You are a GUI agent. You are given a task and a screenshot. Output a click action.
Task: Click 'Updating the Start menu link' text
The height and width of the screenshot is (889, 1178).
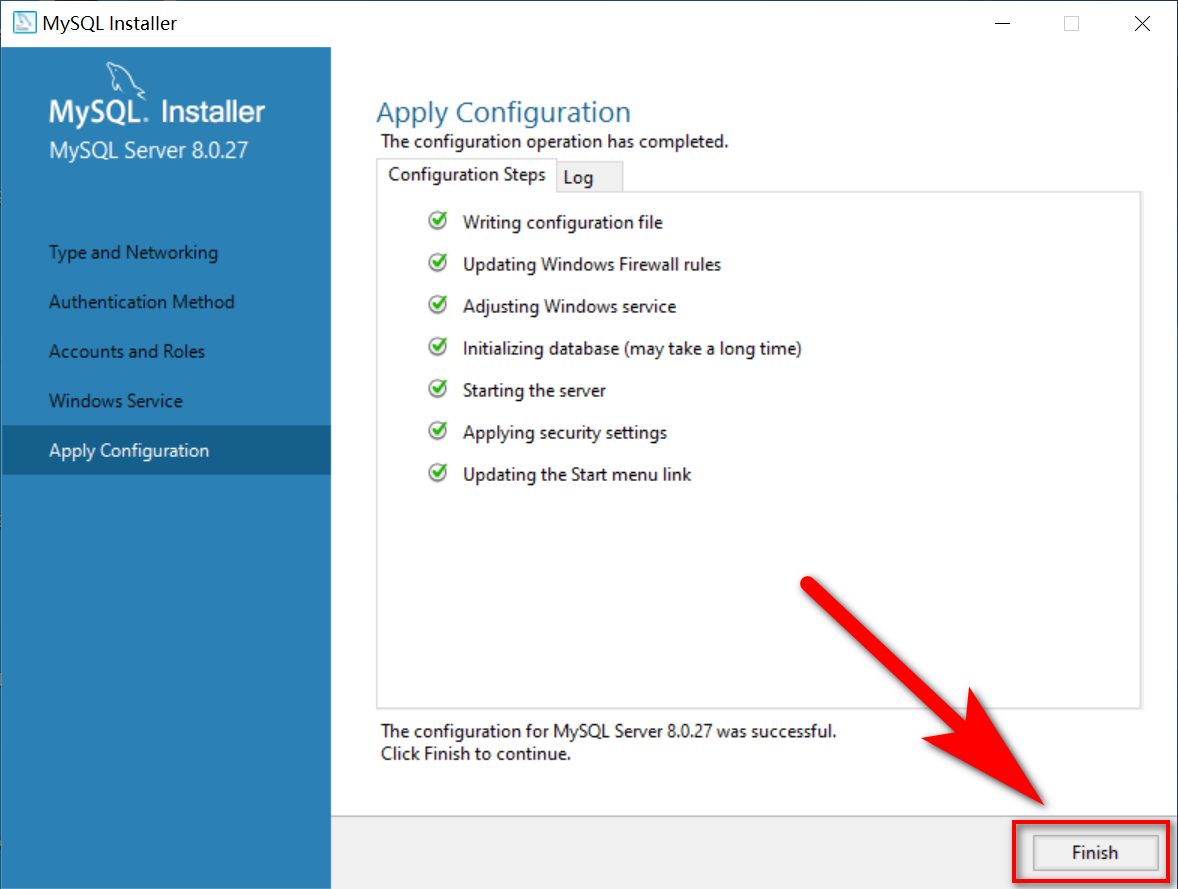click(577, 475)
